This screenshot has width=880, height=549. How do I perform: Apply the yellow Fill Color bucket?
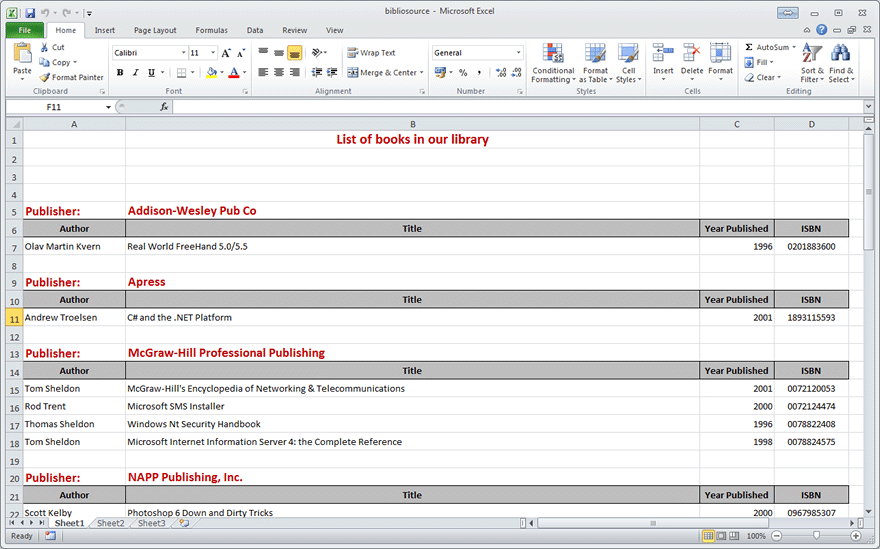click(x=212, y=72)
